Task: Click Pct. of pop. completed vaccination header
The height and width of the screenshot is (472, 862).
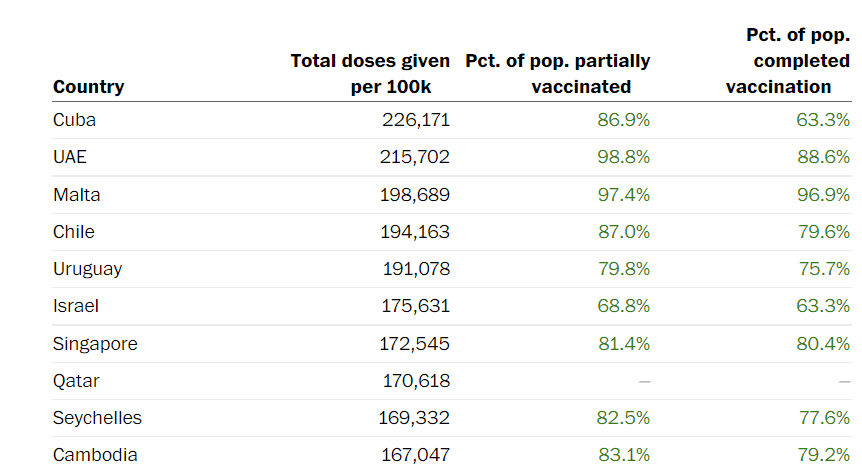Action: (x=788, y=61)
